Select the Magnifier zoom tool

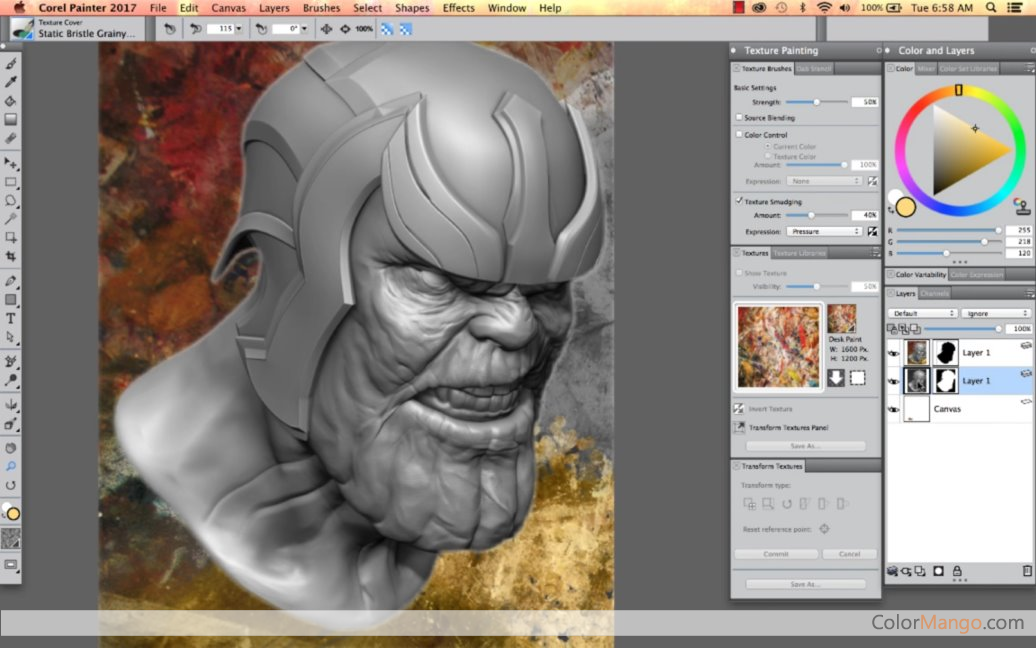pos(11,466)
